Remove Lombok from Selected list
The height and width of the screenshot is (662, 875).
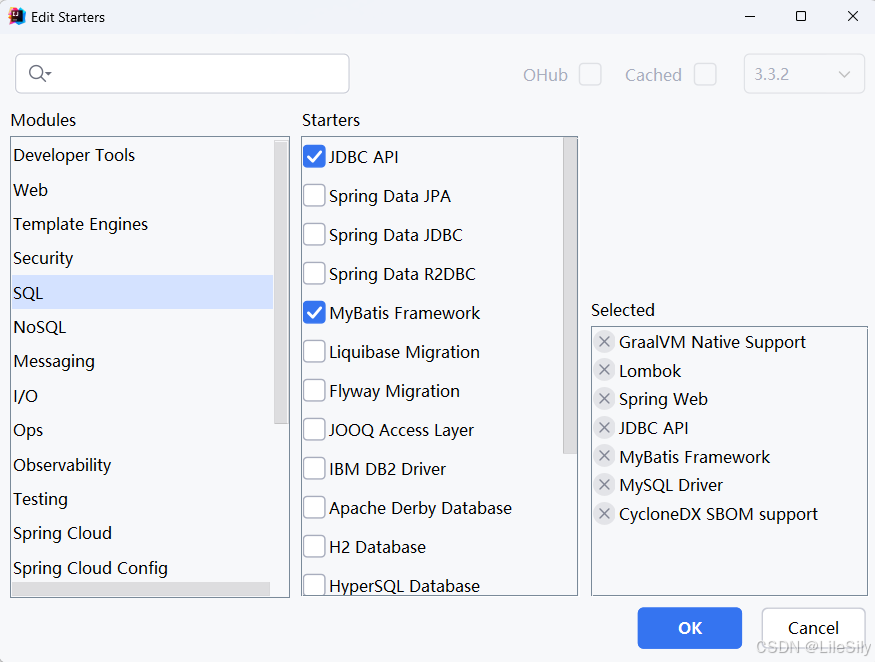tap(604, 370)
